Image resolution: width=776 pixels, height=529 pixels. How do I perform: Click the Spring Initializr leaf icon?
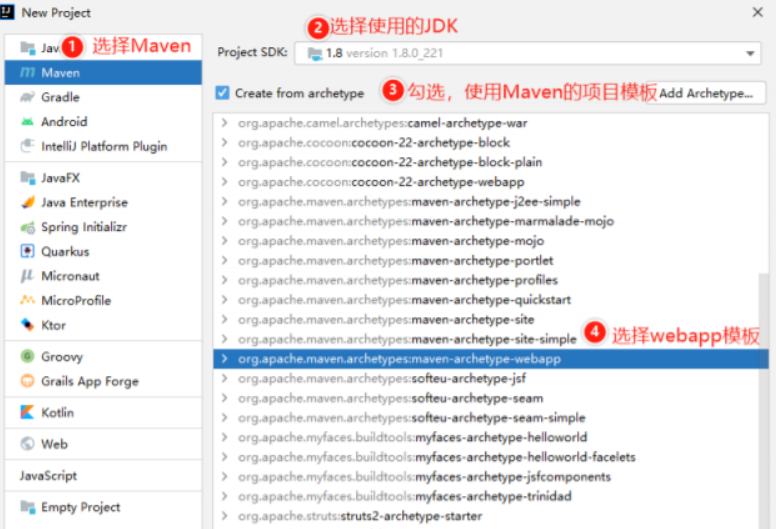click(x=28, y=227)
